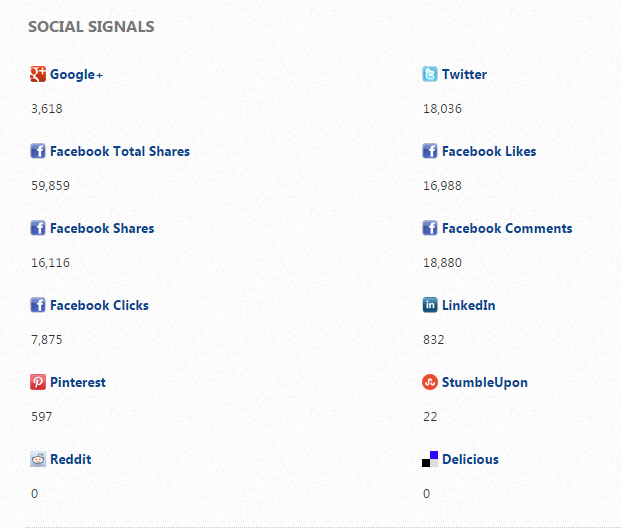
Task: Select the Pinterest text link
Action: (x=77, y=382)
